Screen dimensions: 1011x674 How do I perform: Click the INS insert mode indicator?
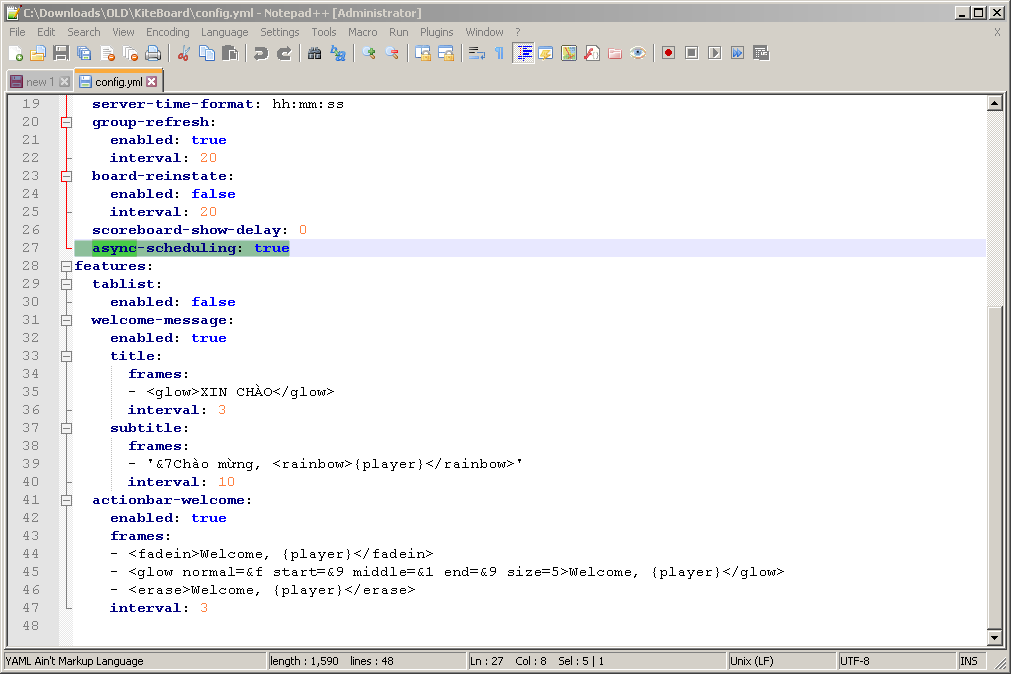[x=968, y=661]
